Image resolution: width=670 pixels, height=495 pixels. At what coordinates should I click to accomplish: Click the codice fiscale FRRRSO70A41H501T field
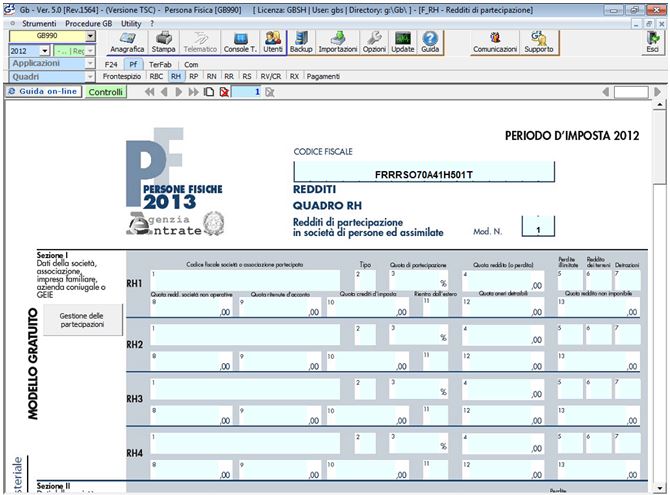pyautogui.click(x=424, y=172)
